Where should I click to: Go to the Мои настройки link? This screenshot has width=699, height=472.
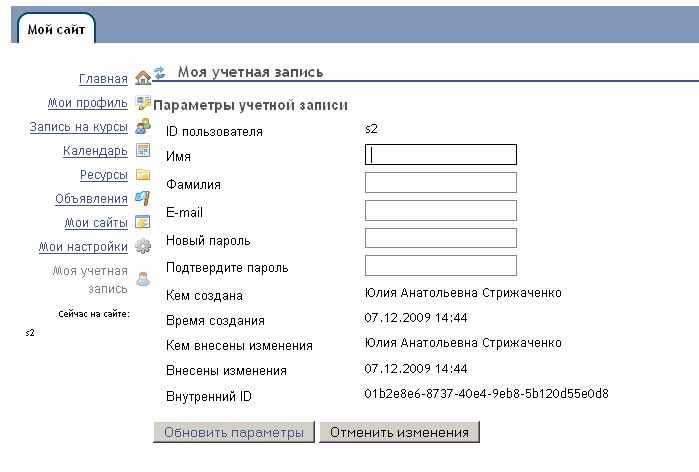tap(83, 247)
